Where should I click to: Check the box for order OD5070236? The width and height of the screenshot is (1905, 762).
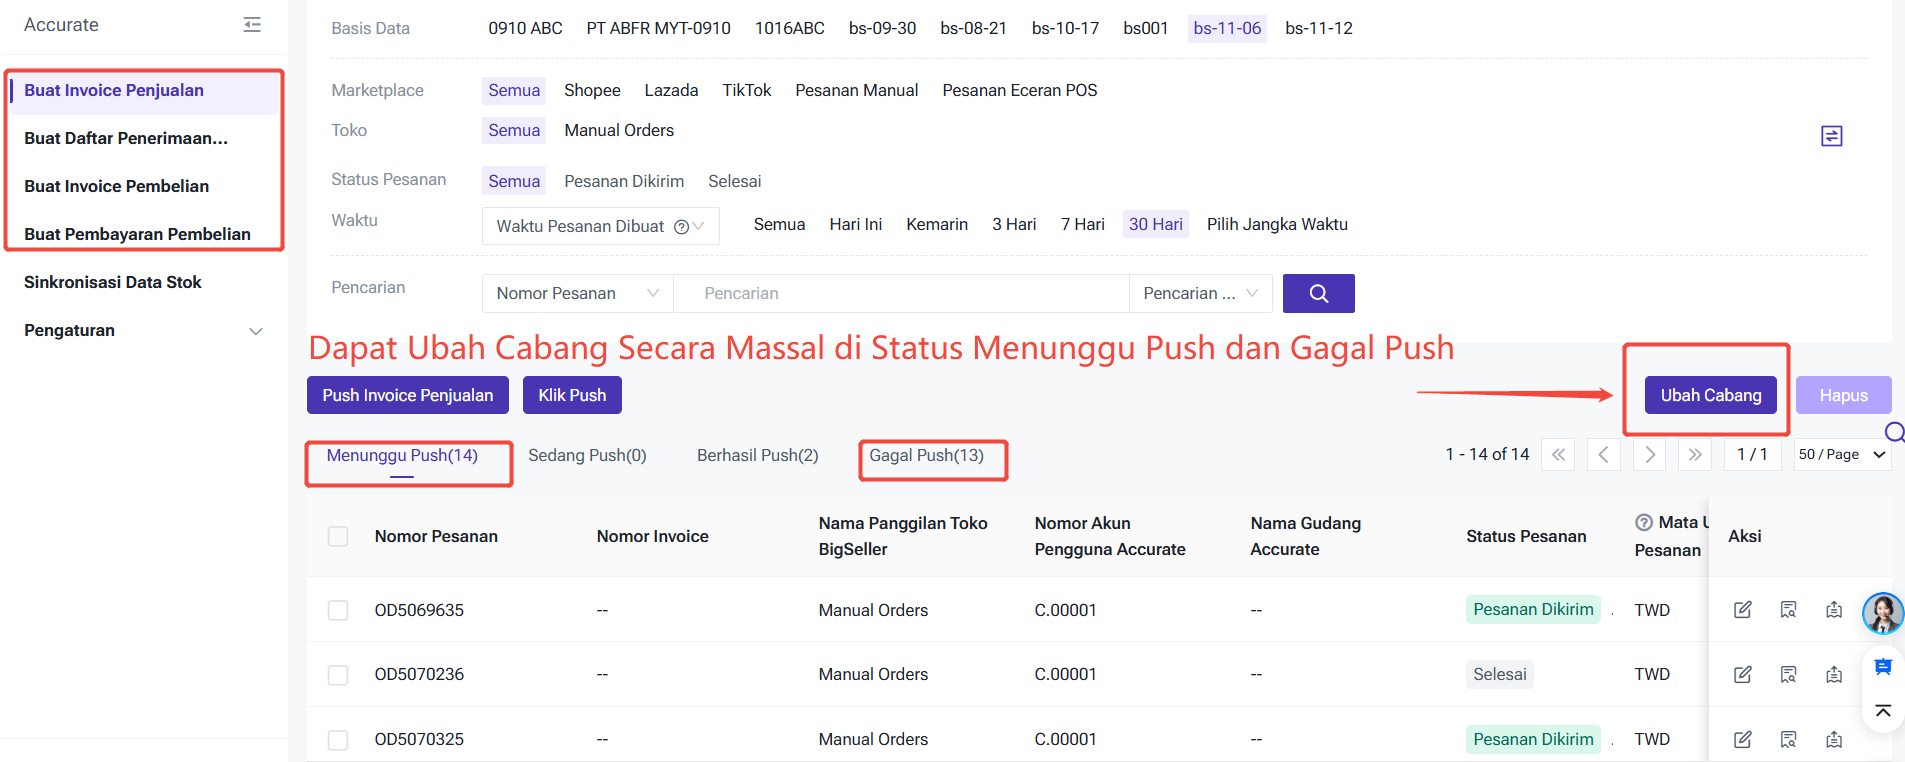(x=338, y=675)
